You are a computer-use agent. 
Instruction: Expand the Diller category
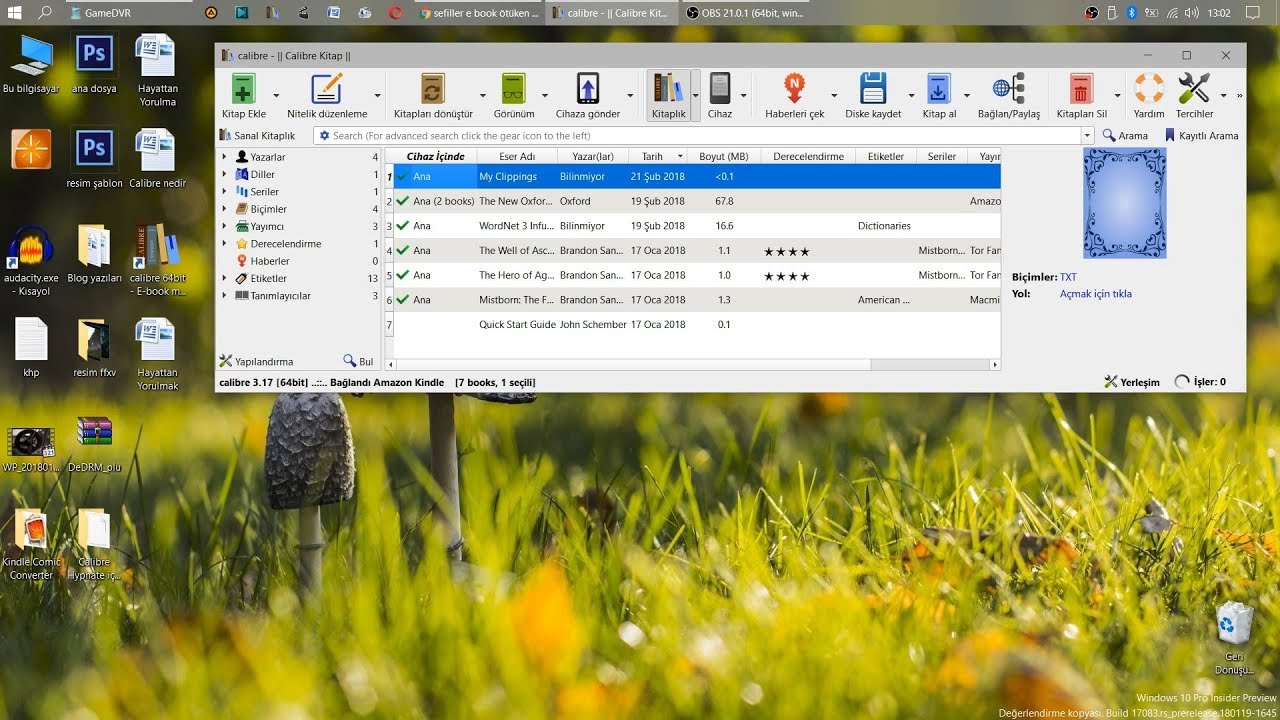coord(225,174)
